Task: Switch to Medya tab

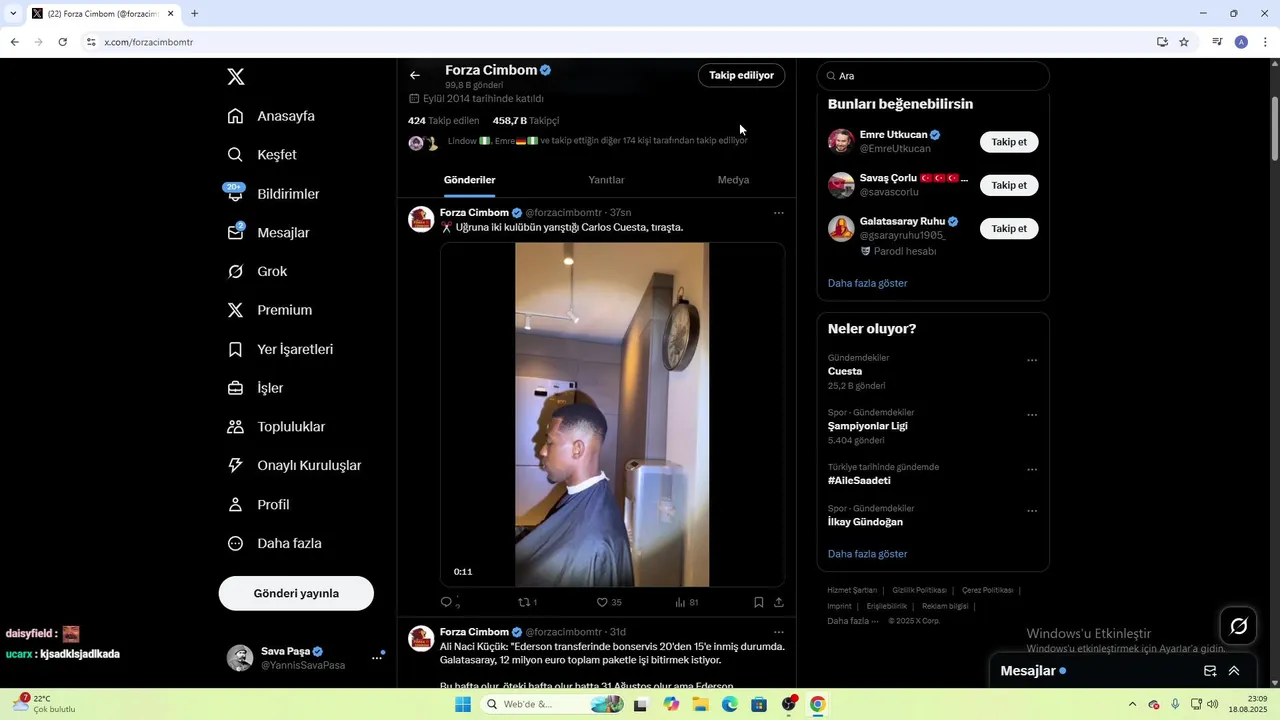Action: [733, 180]
